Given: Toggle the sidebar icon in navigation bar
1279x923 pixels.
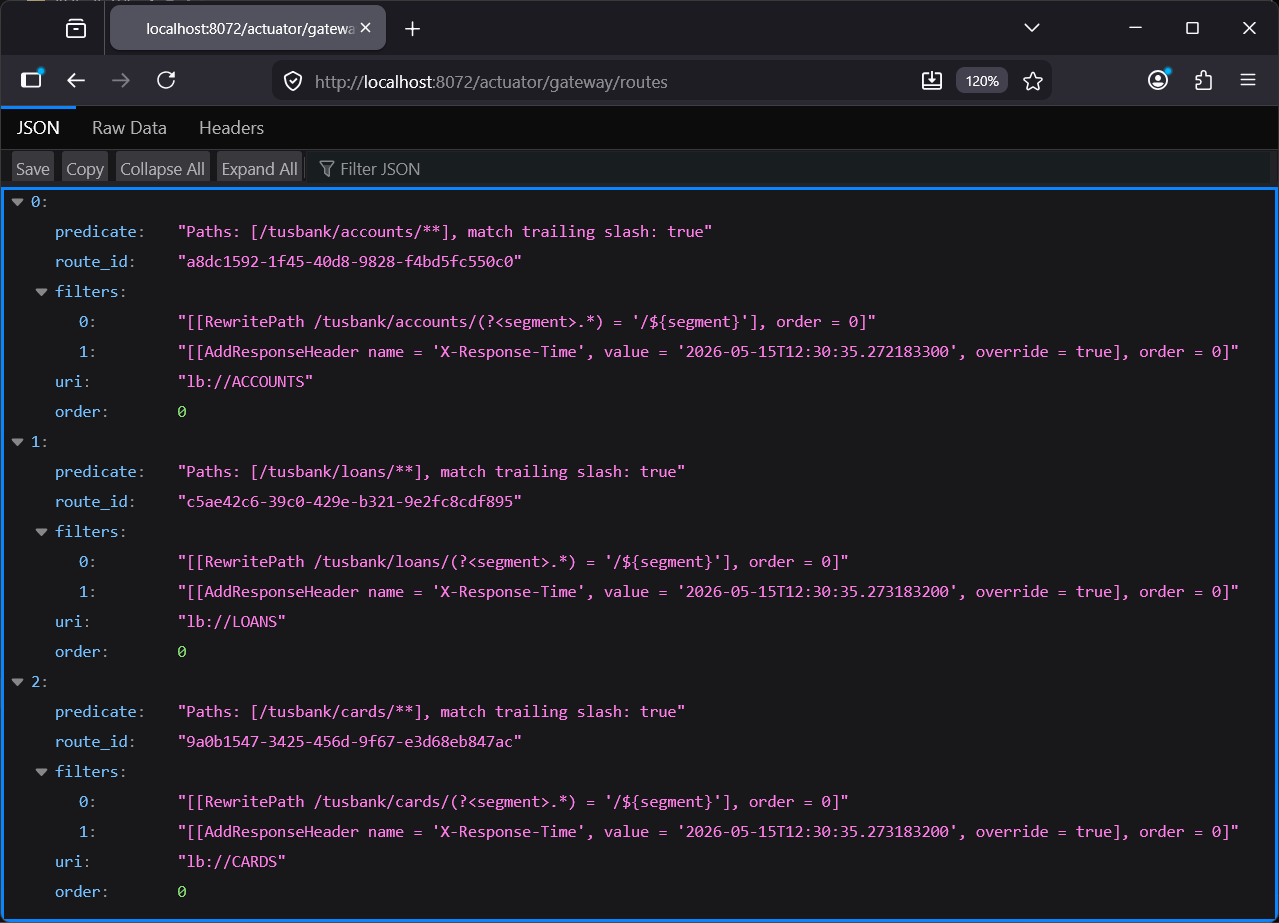Looking at the screenshot, I should pos(32,81).
